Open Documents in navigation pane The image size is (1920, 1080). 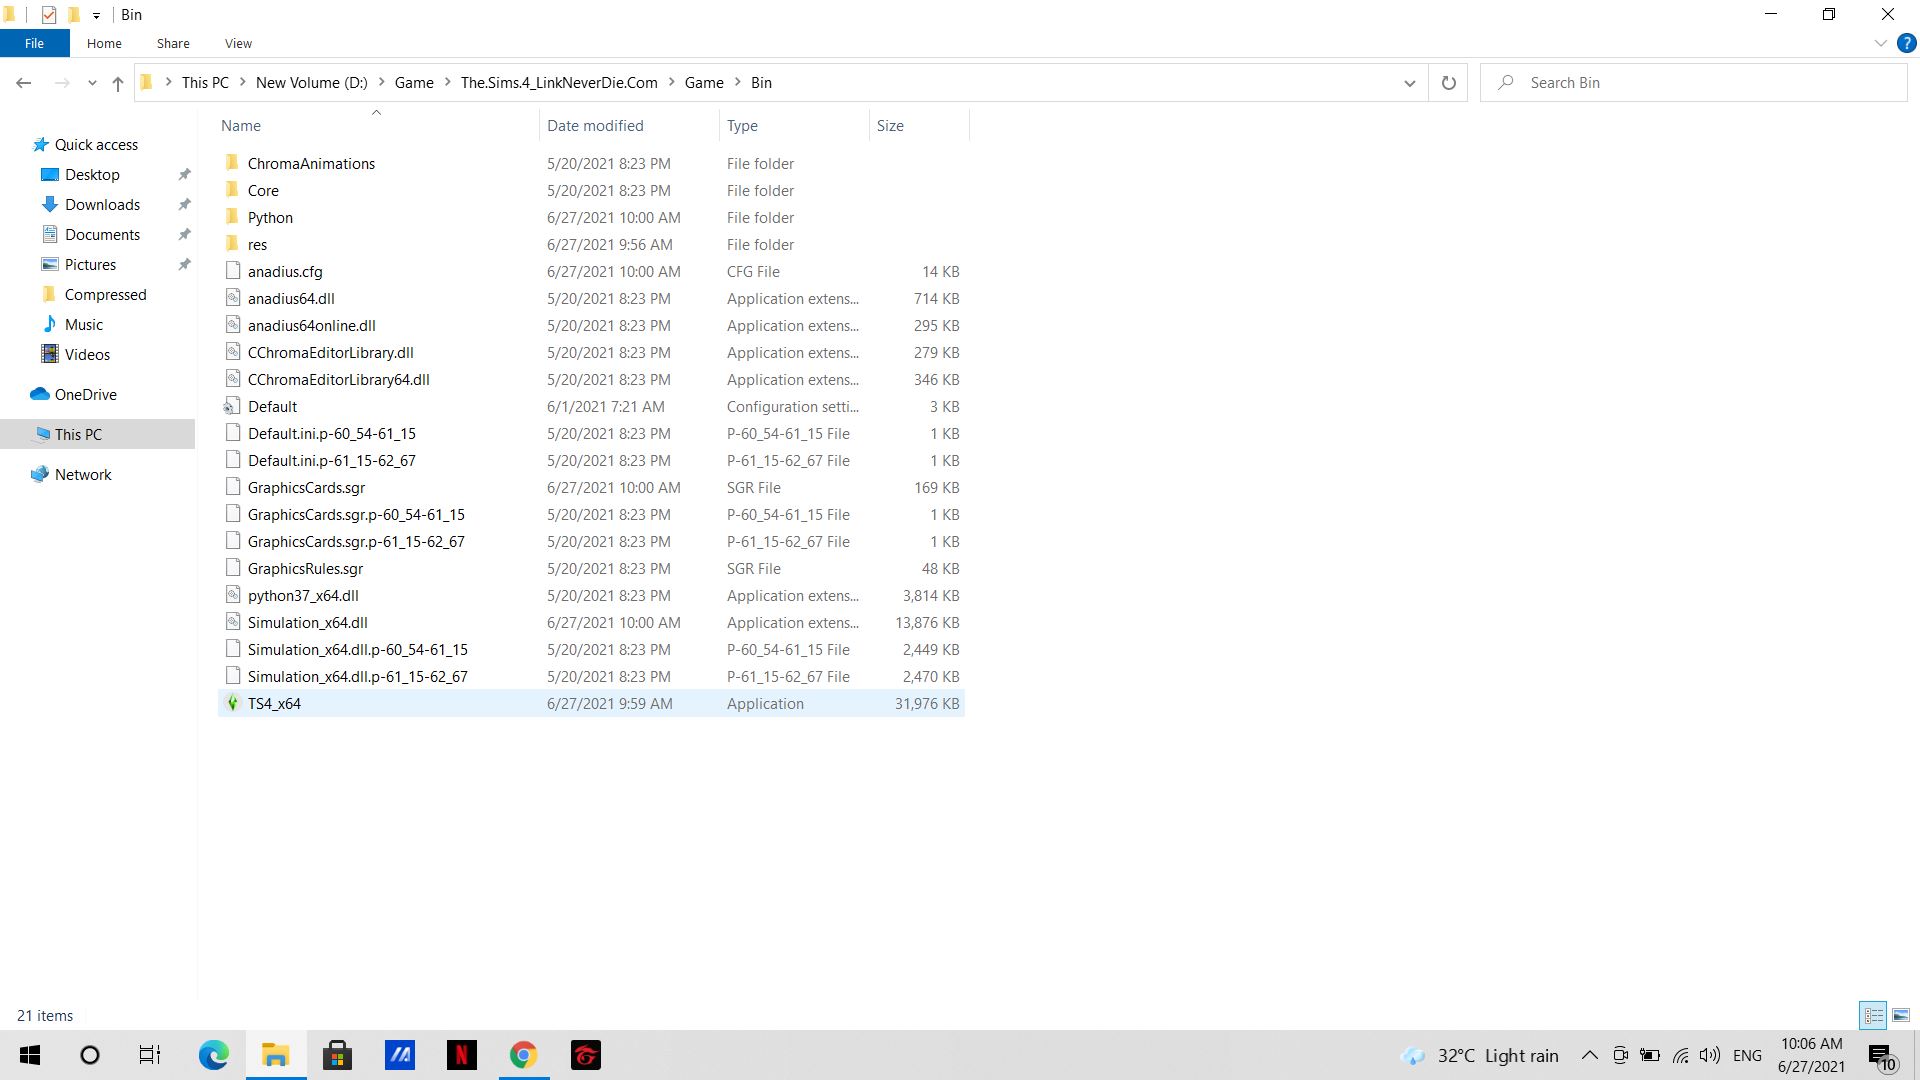click(102, 235)
